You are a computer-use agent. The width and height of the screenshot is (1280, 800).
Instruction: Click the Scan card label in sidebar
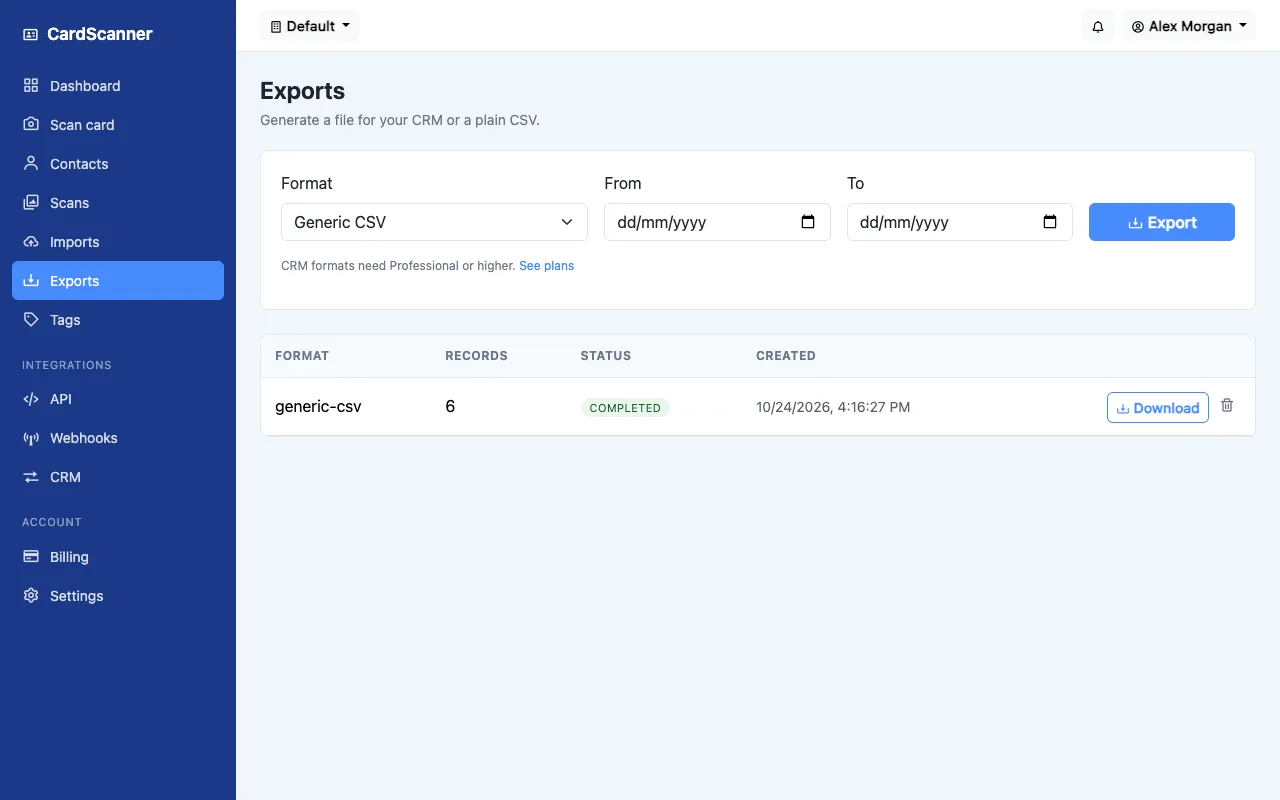[x=82, y=125]
